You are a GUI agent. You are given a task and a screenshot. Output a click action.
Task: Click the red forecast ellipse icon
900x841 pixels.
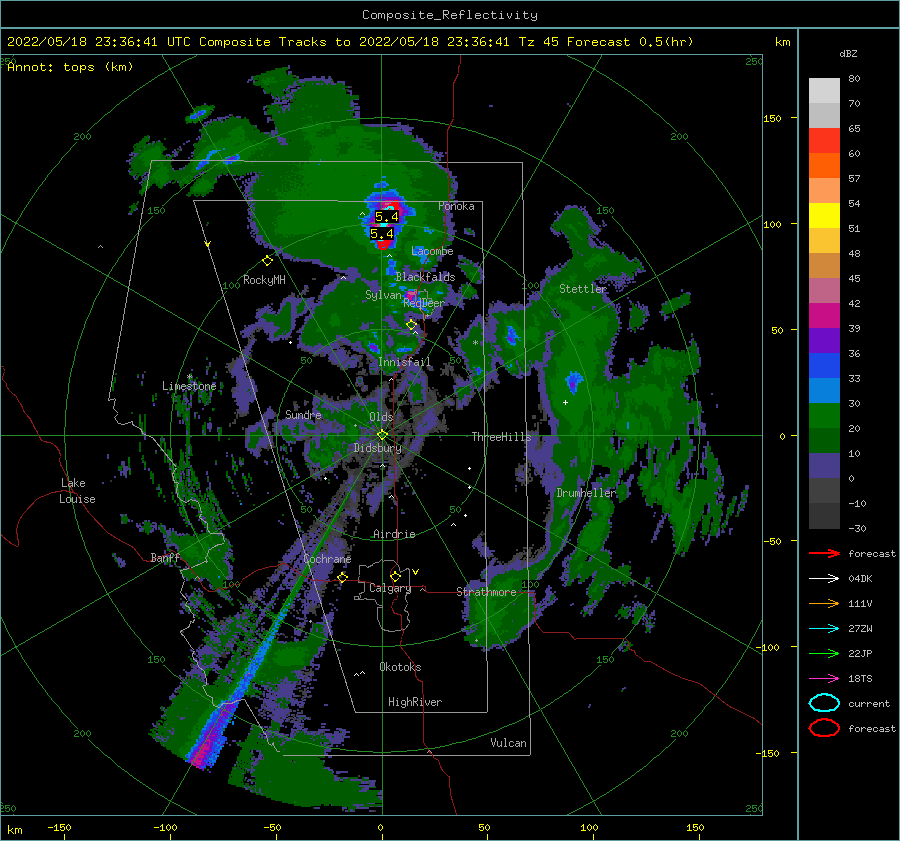click(x=824, y=728)
